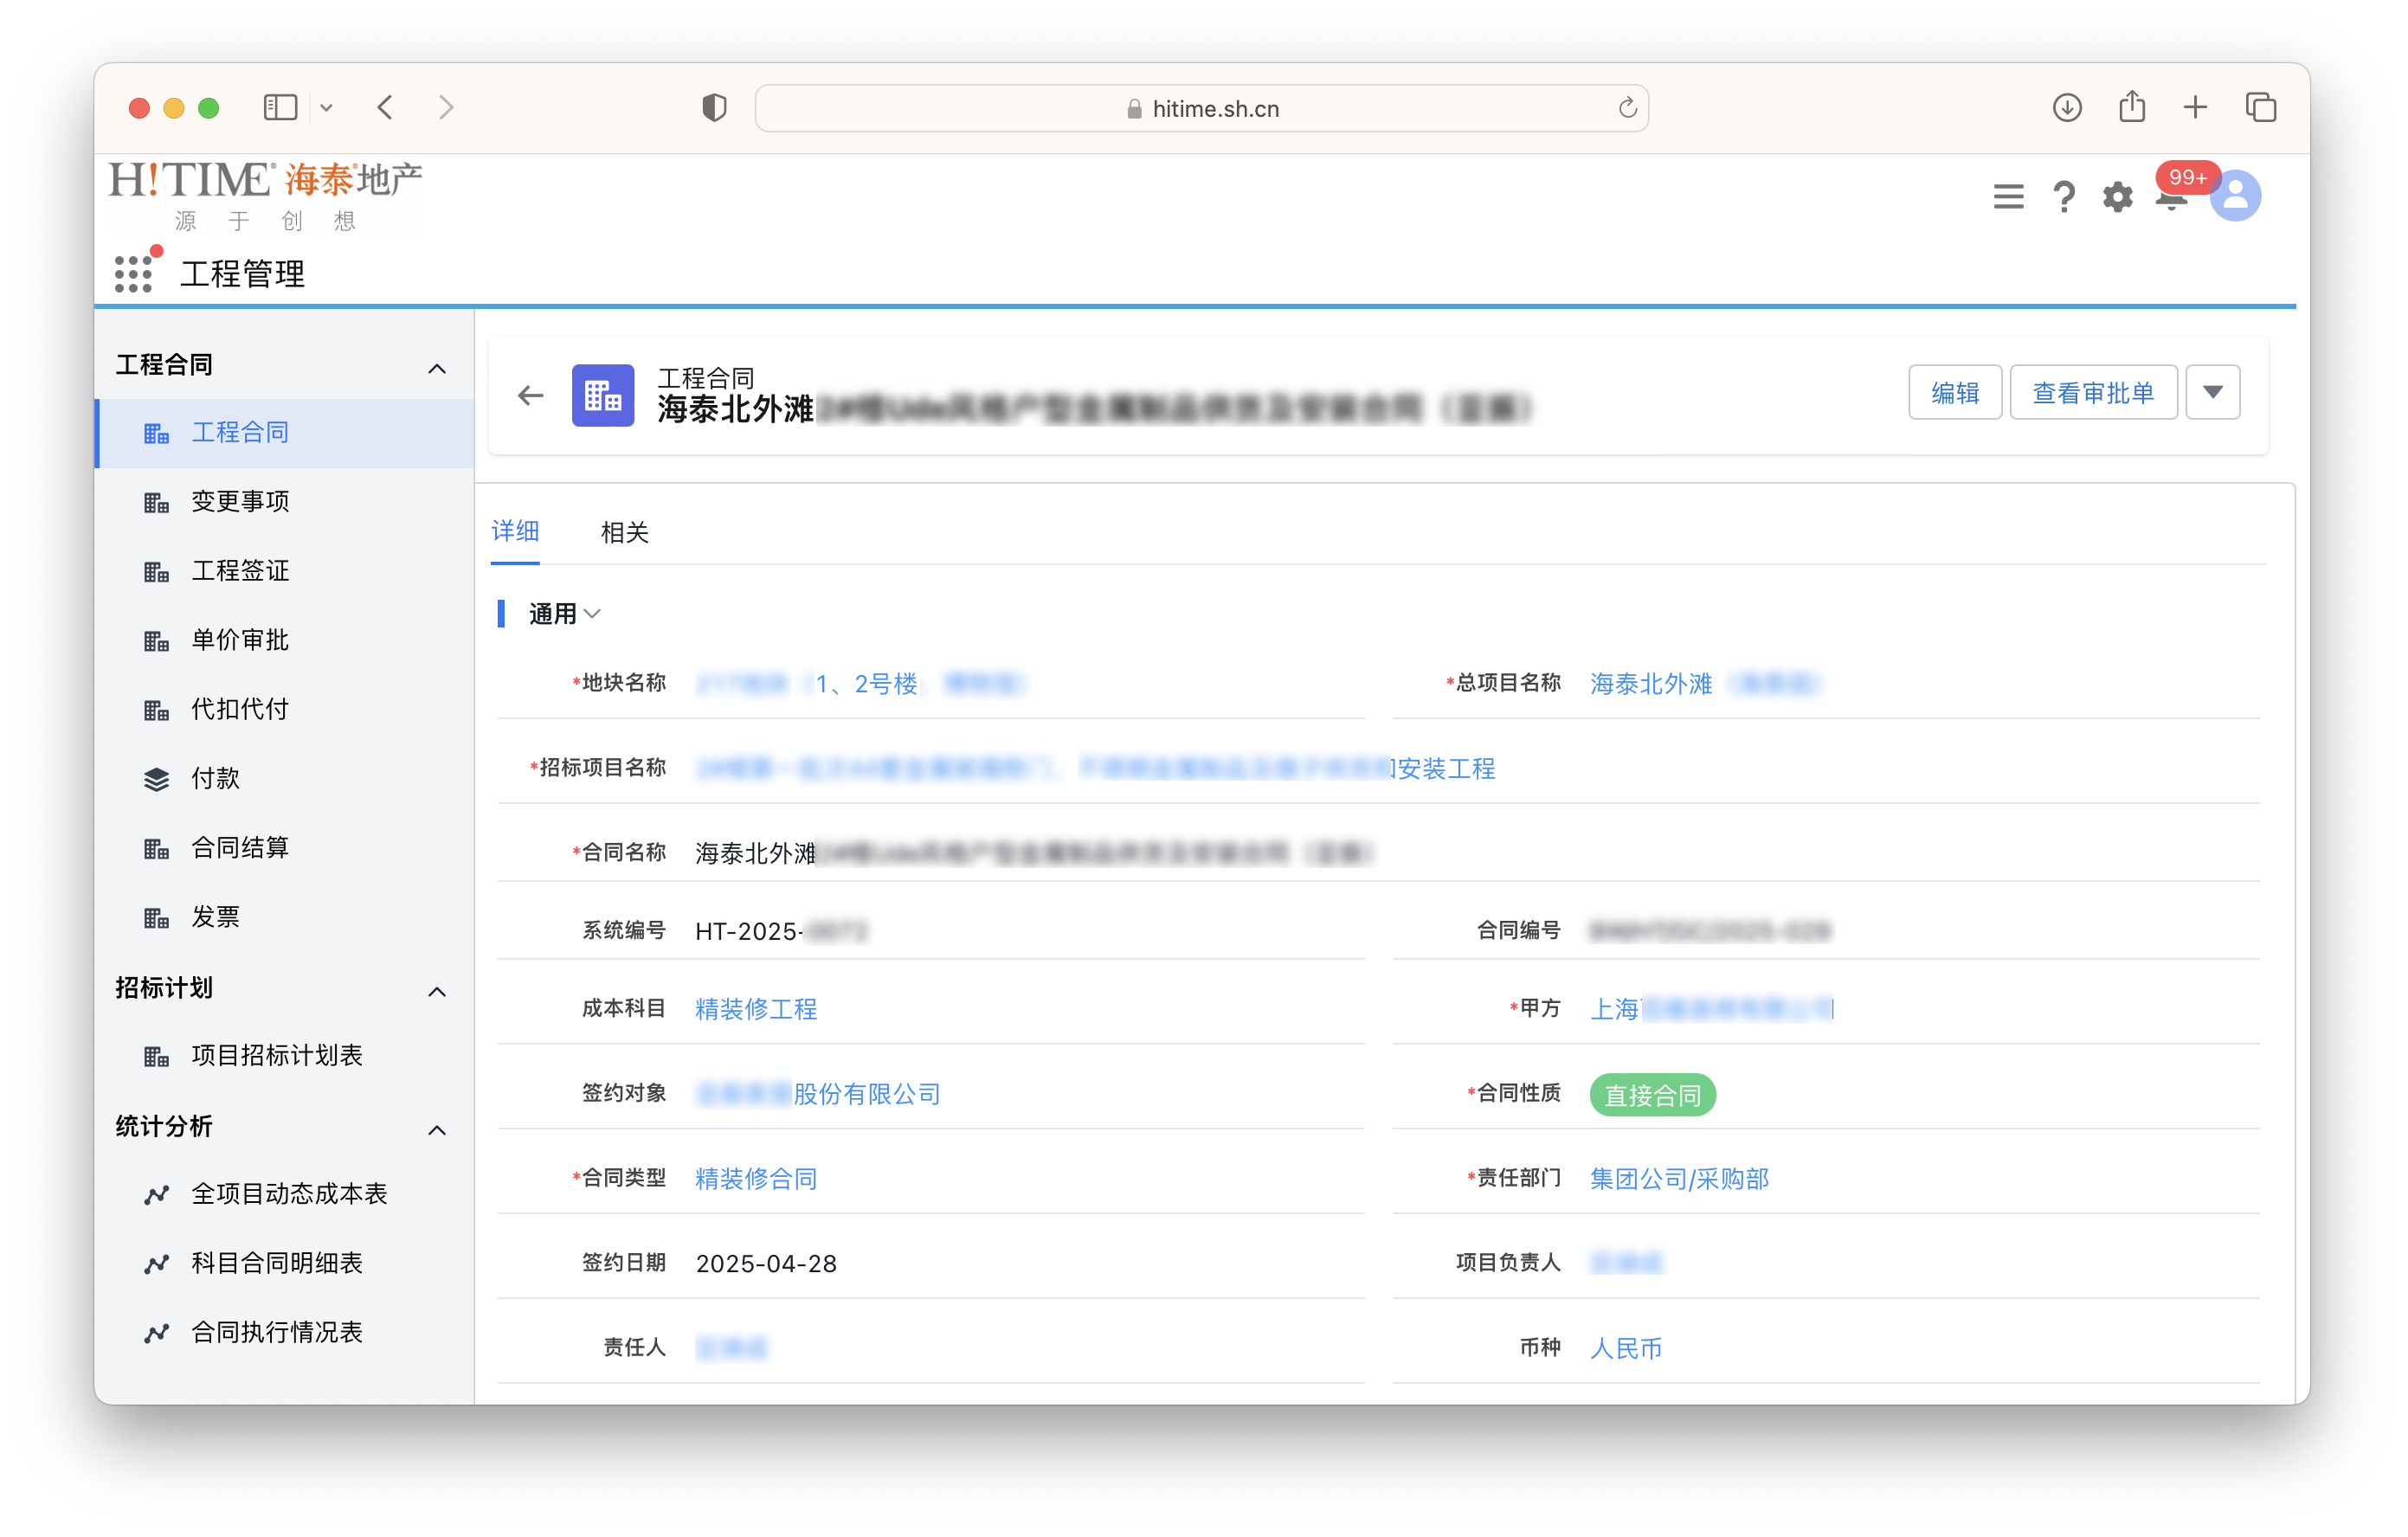The width and height of the screenshot is (2408, 1537).
Task: Collapse the 工程合同 sidebar group
Action: tap(437, 368)
